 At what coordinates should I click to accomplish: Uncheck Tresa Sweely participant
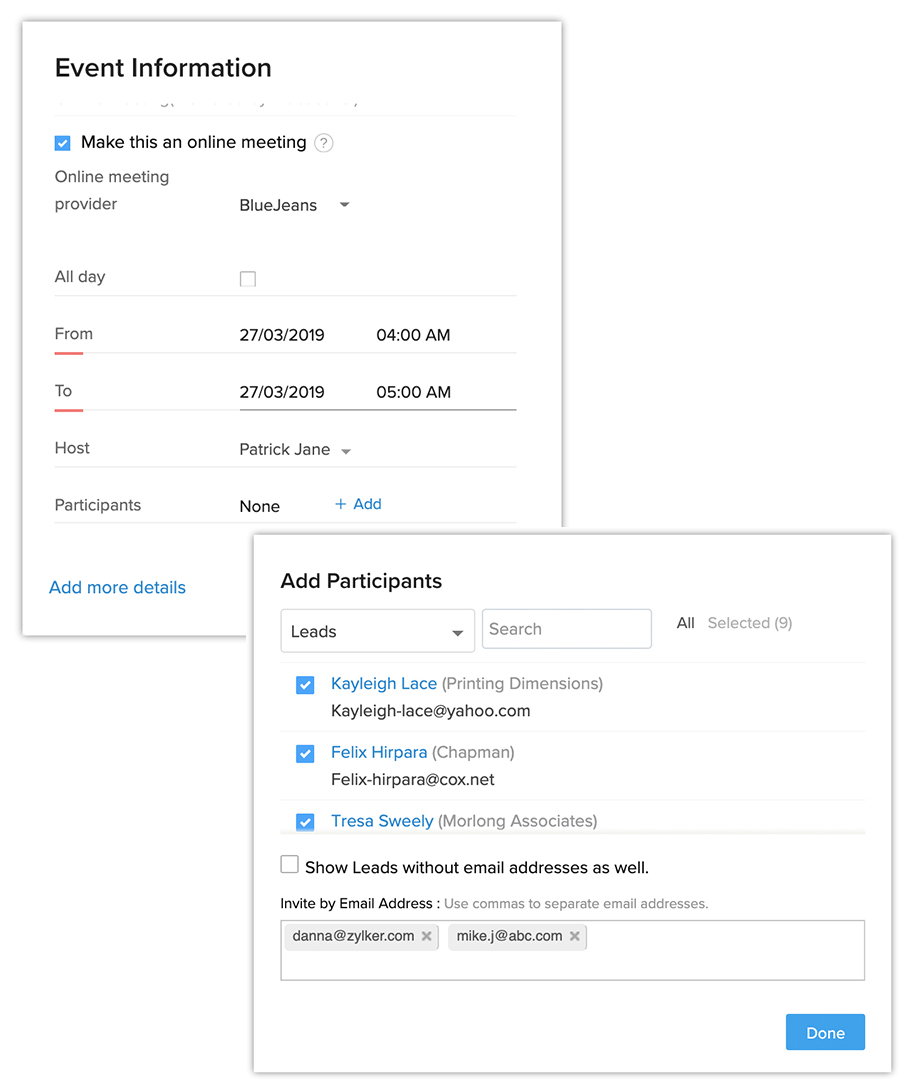click(305, 822)
